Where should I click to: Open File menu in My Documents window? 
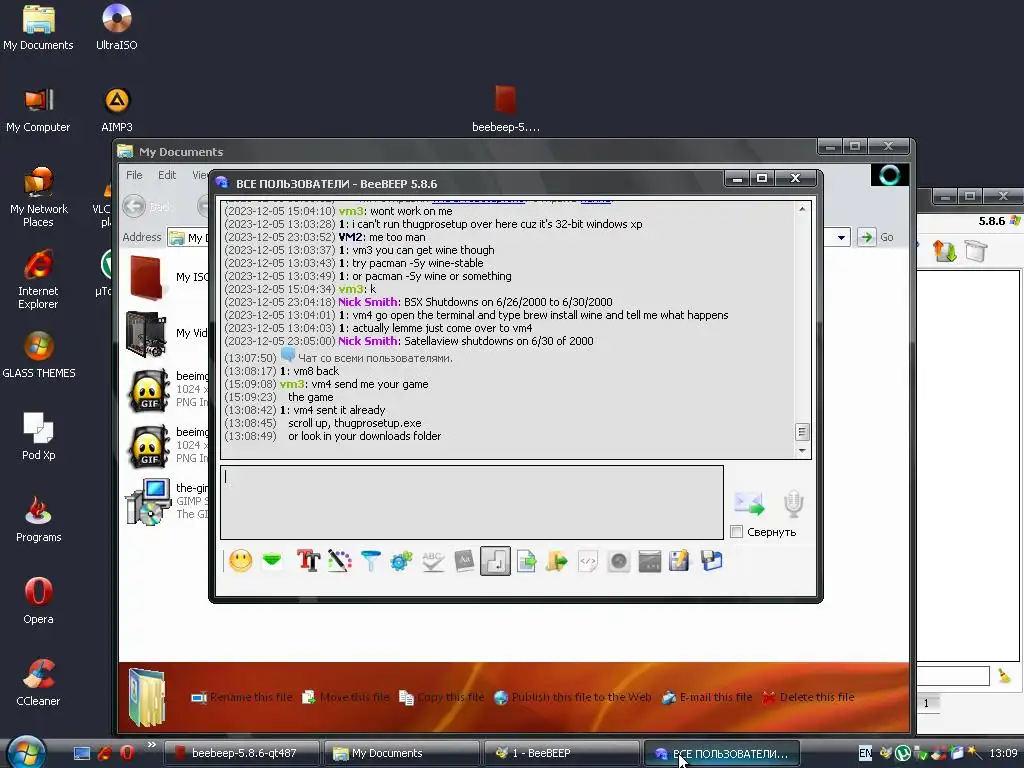(134, 175)
